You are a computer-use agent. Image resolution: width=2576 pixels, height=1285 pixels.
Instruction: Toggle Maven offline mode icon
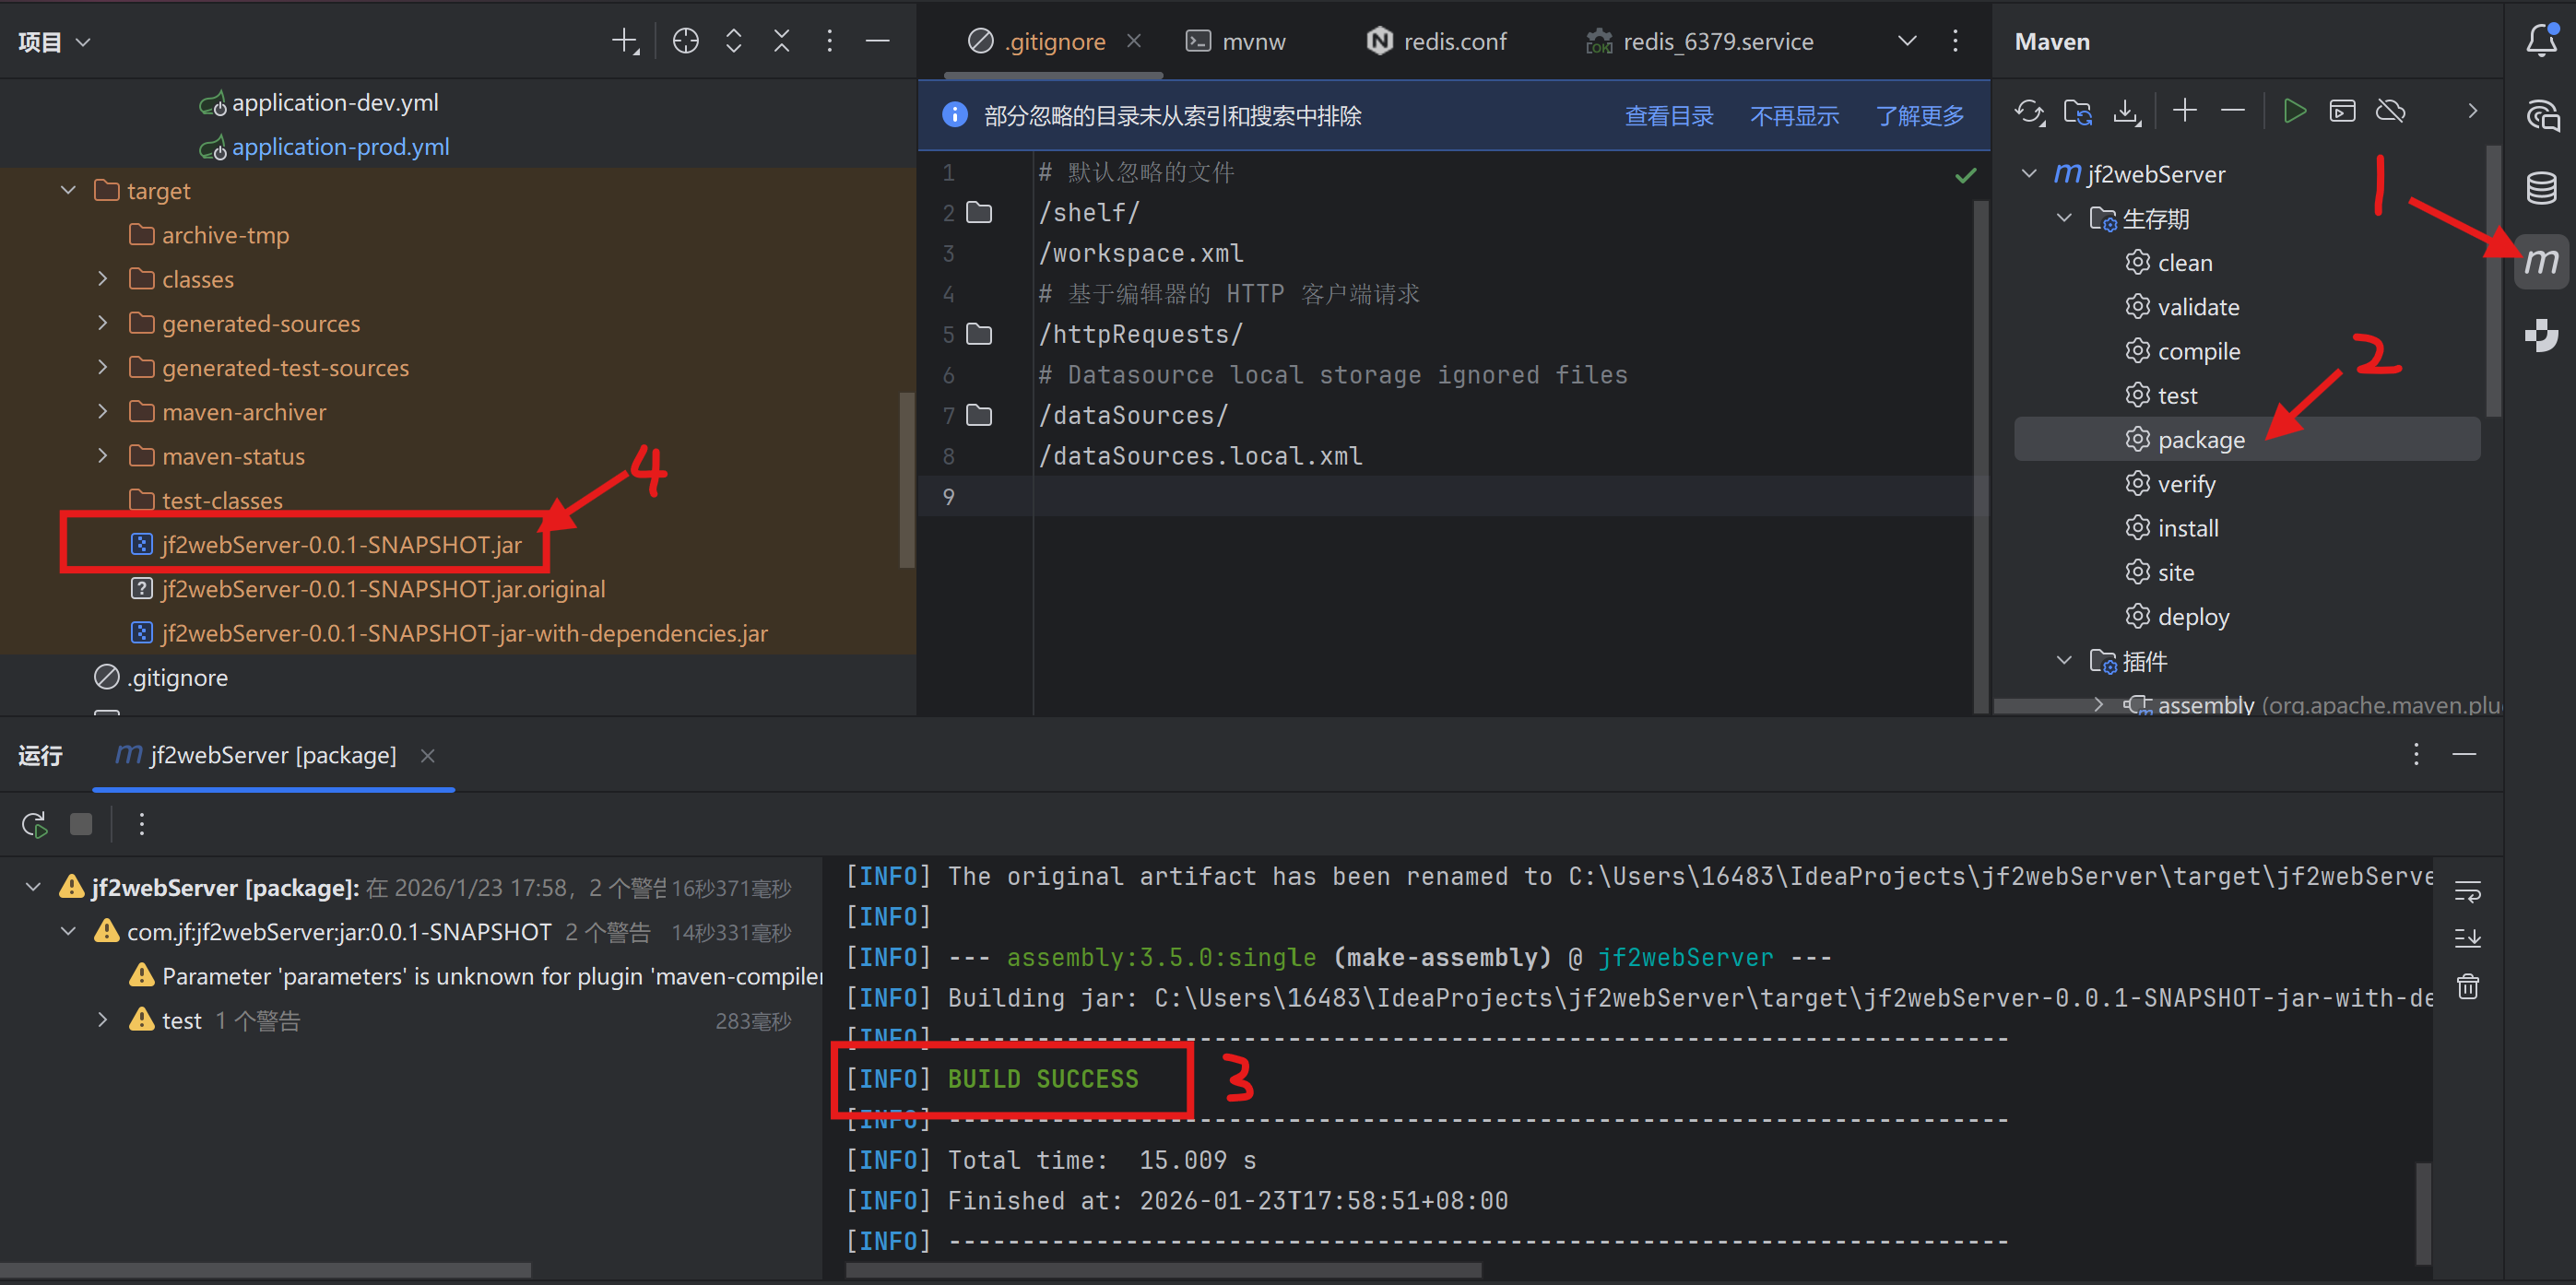[x=2390, y=111]
